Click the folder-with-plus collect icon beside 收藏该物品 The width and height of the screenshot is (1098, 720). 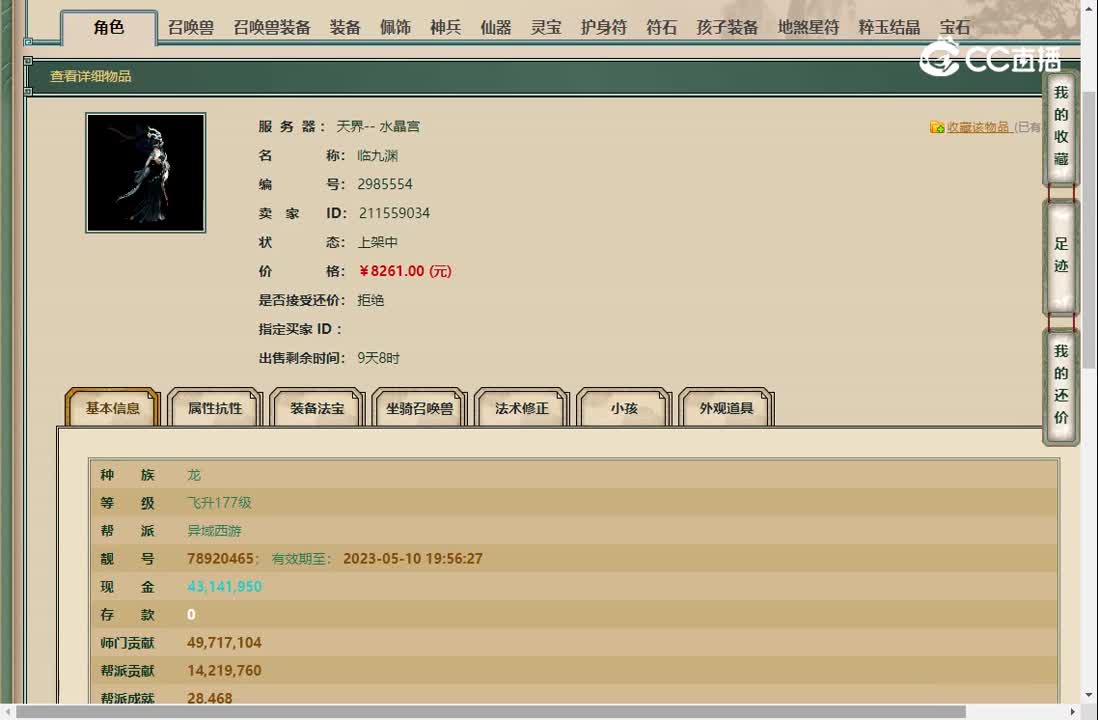click(936, 128)
